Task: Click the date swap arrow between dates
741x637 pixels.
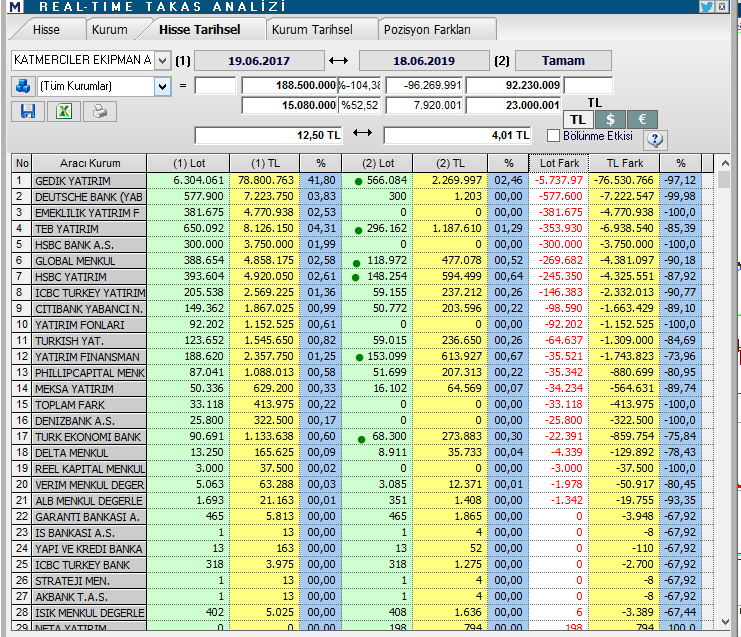Action: click(x=338, y=60)
